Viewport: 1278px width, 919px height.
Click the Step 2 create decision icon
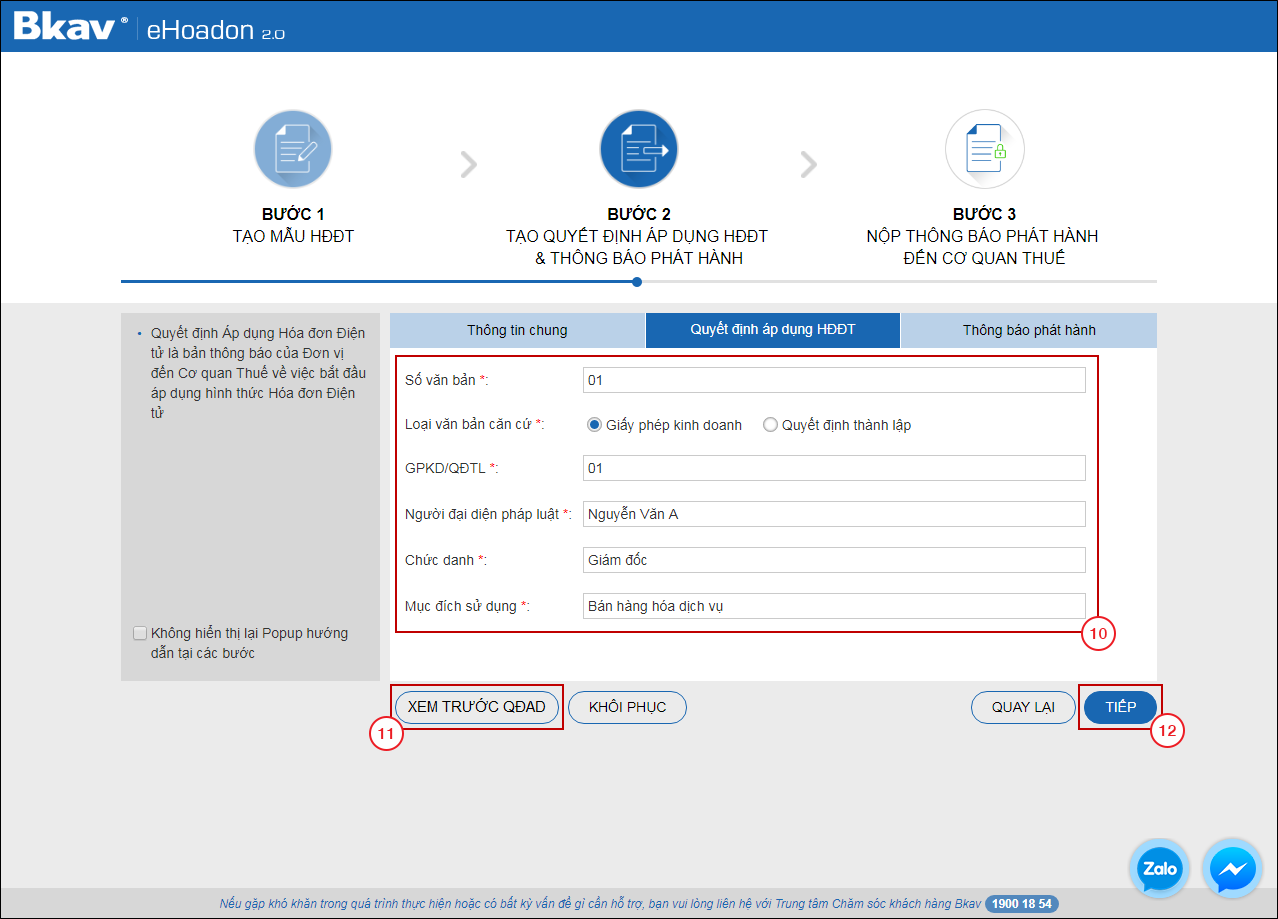pos(639,150)
